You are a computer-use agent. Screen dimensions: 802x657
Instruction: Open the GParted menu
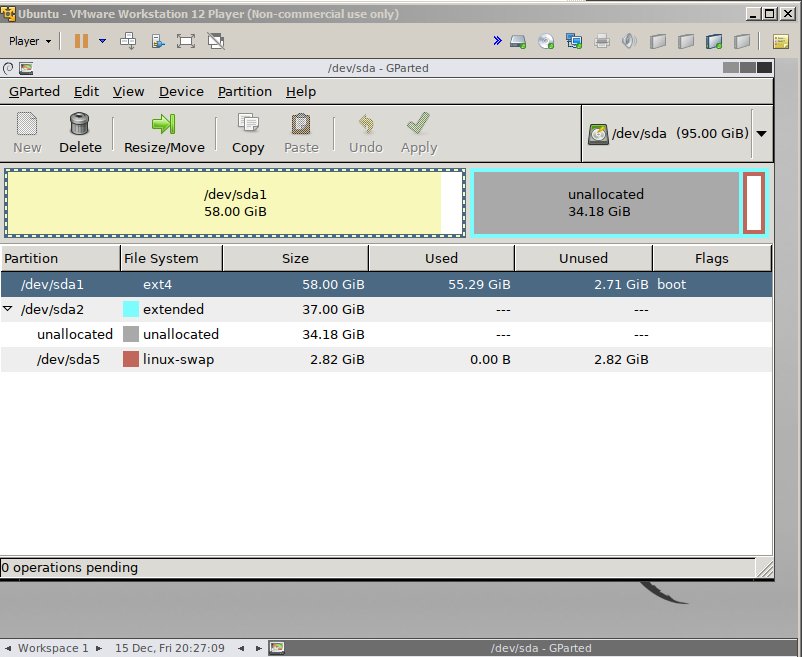(34, 92)
